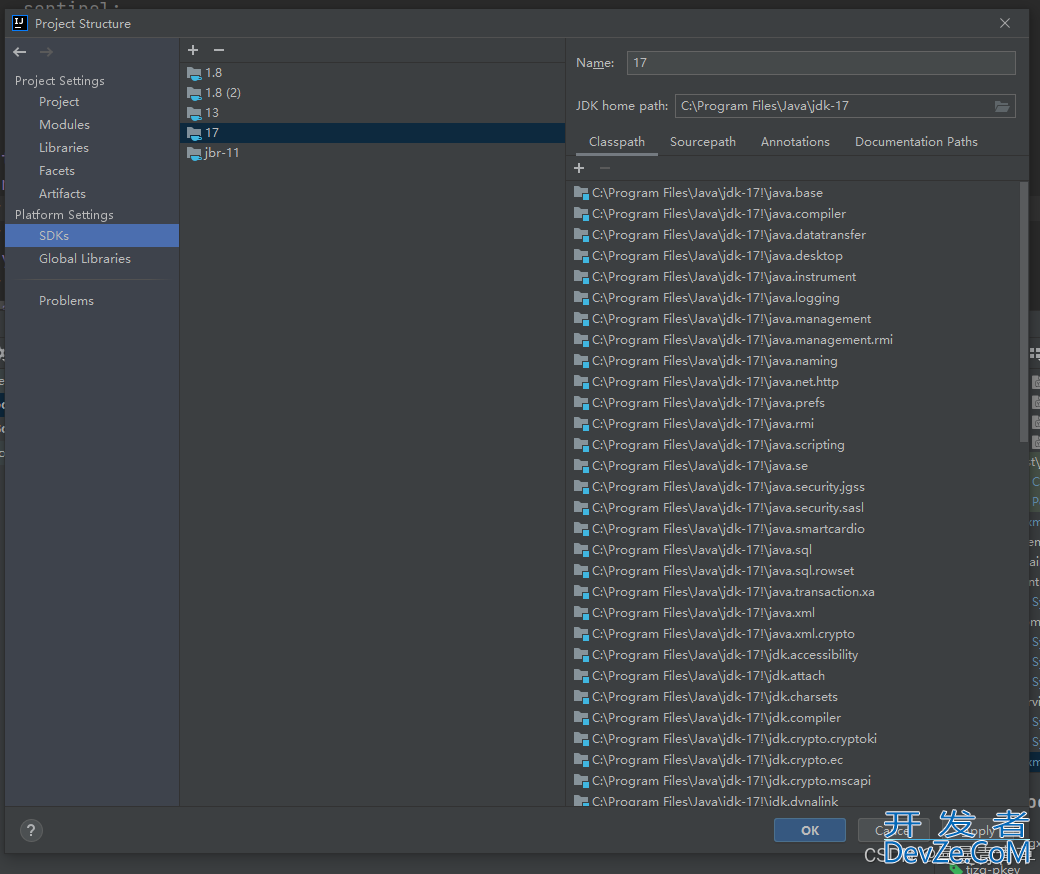1040x874 pixels.
Task: Select the 1.8 (2) SDK entry
Action: coord(372,93)
